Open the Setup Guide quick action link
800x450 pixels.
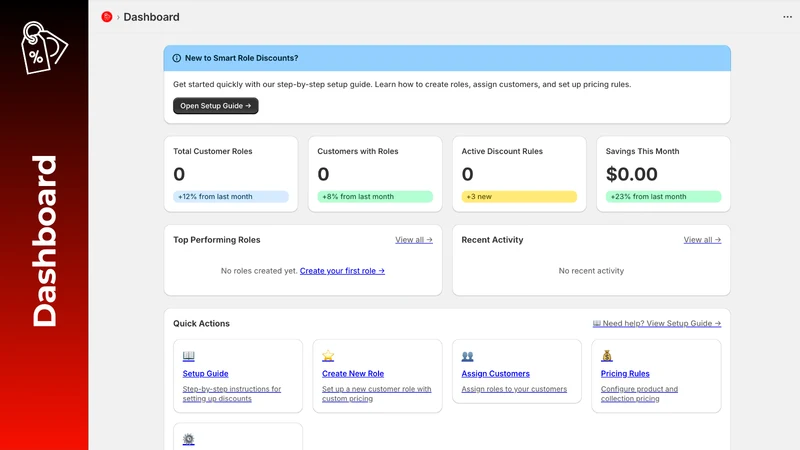coord(206,373)
